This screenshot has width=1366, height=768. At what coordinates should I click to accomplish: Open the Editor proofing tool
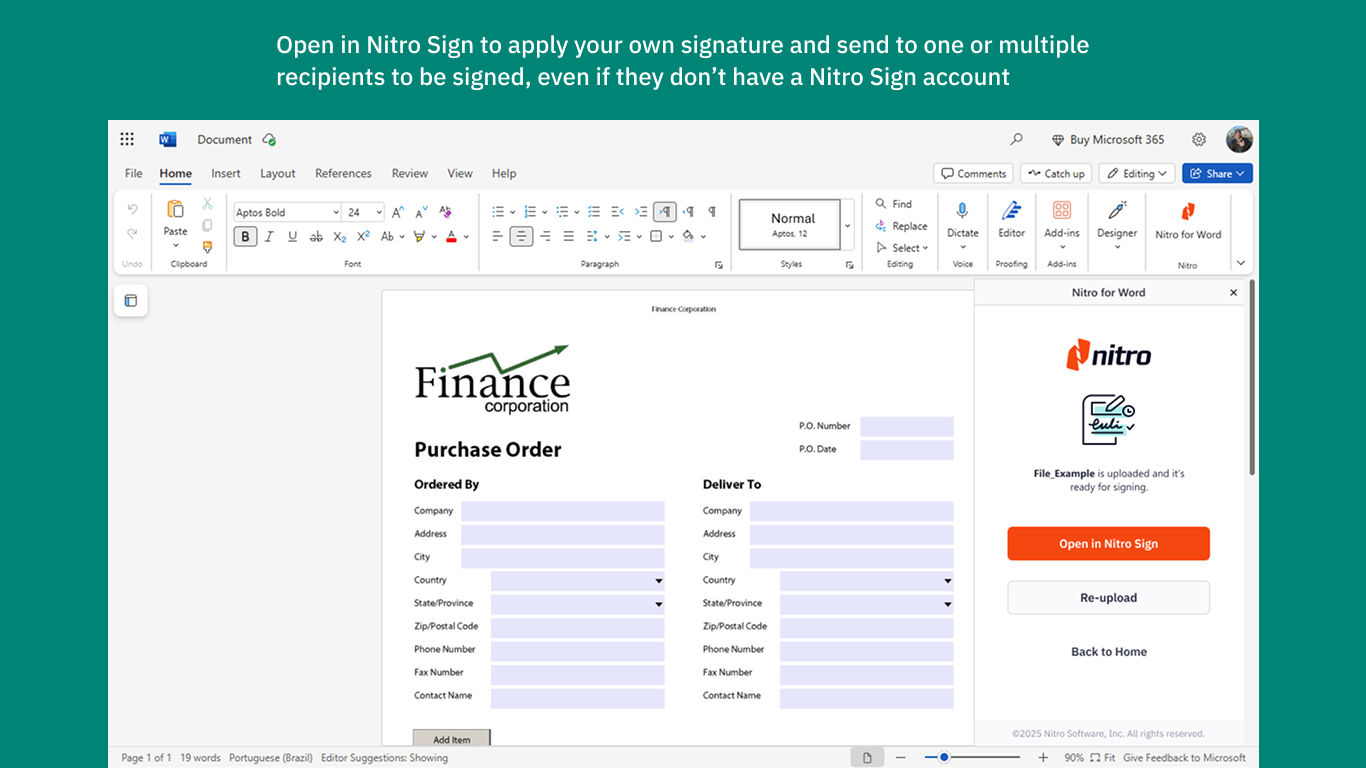click(x=1011, y=211)
